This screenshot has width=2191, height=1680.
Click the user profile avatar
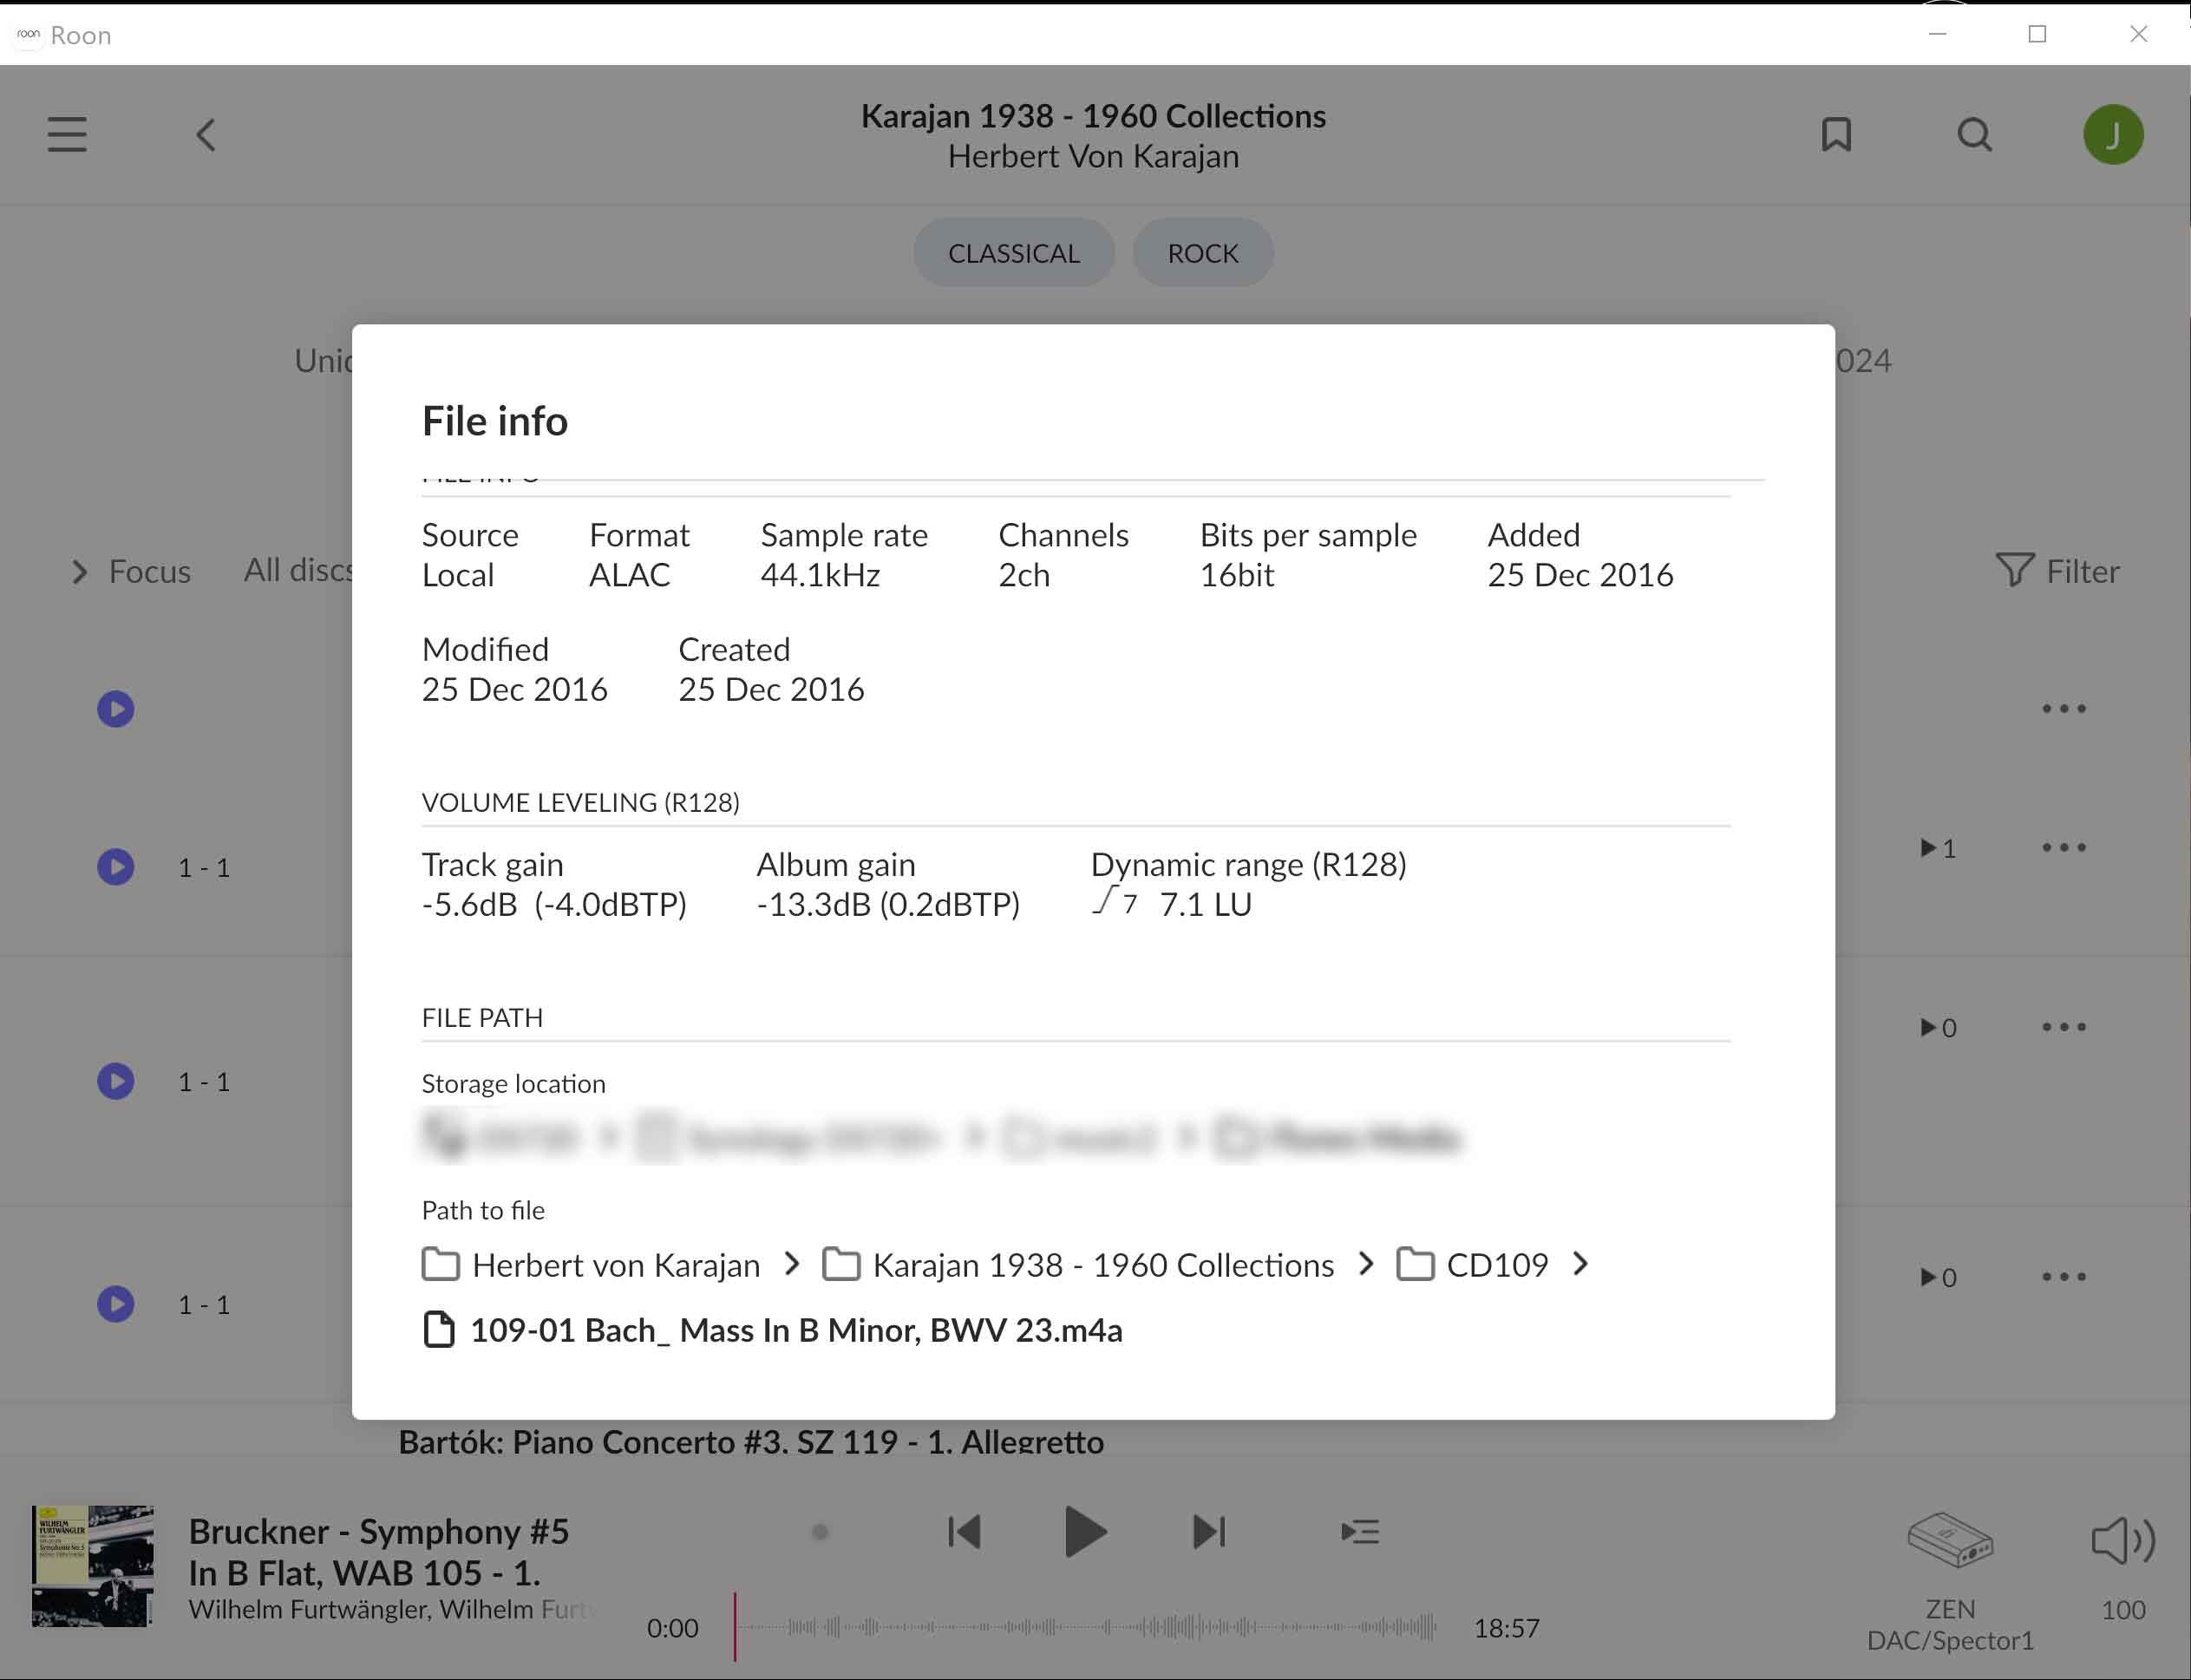[2114, 134]
